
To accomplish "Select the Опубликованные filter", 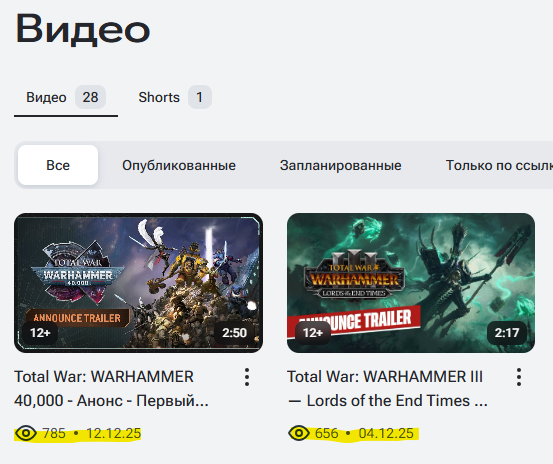I will click(x=179, y=165).
